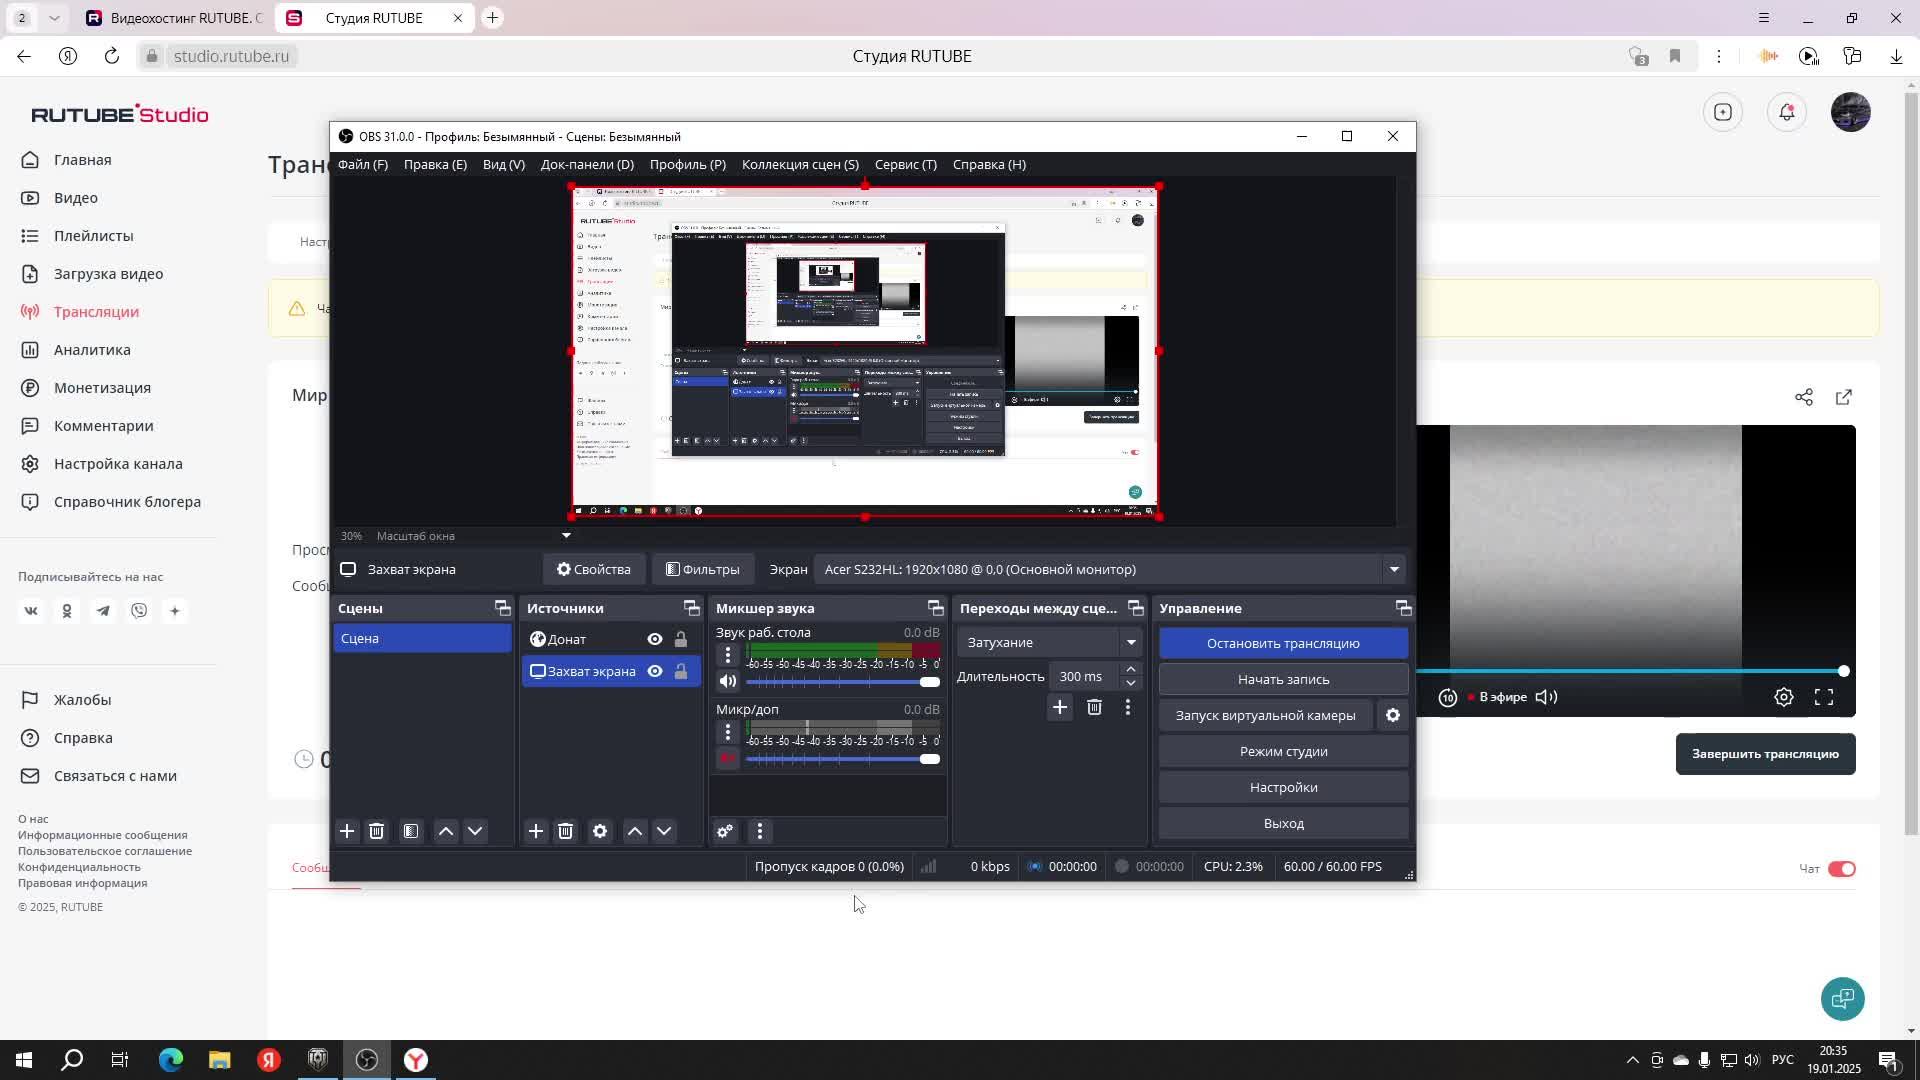Screen dimensions: 1920x1080
Task: Click Остановить трансляцию button
Action: click(x=1284, y=643)
